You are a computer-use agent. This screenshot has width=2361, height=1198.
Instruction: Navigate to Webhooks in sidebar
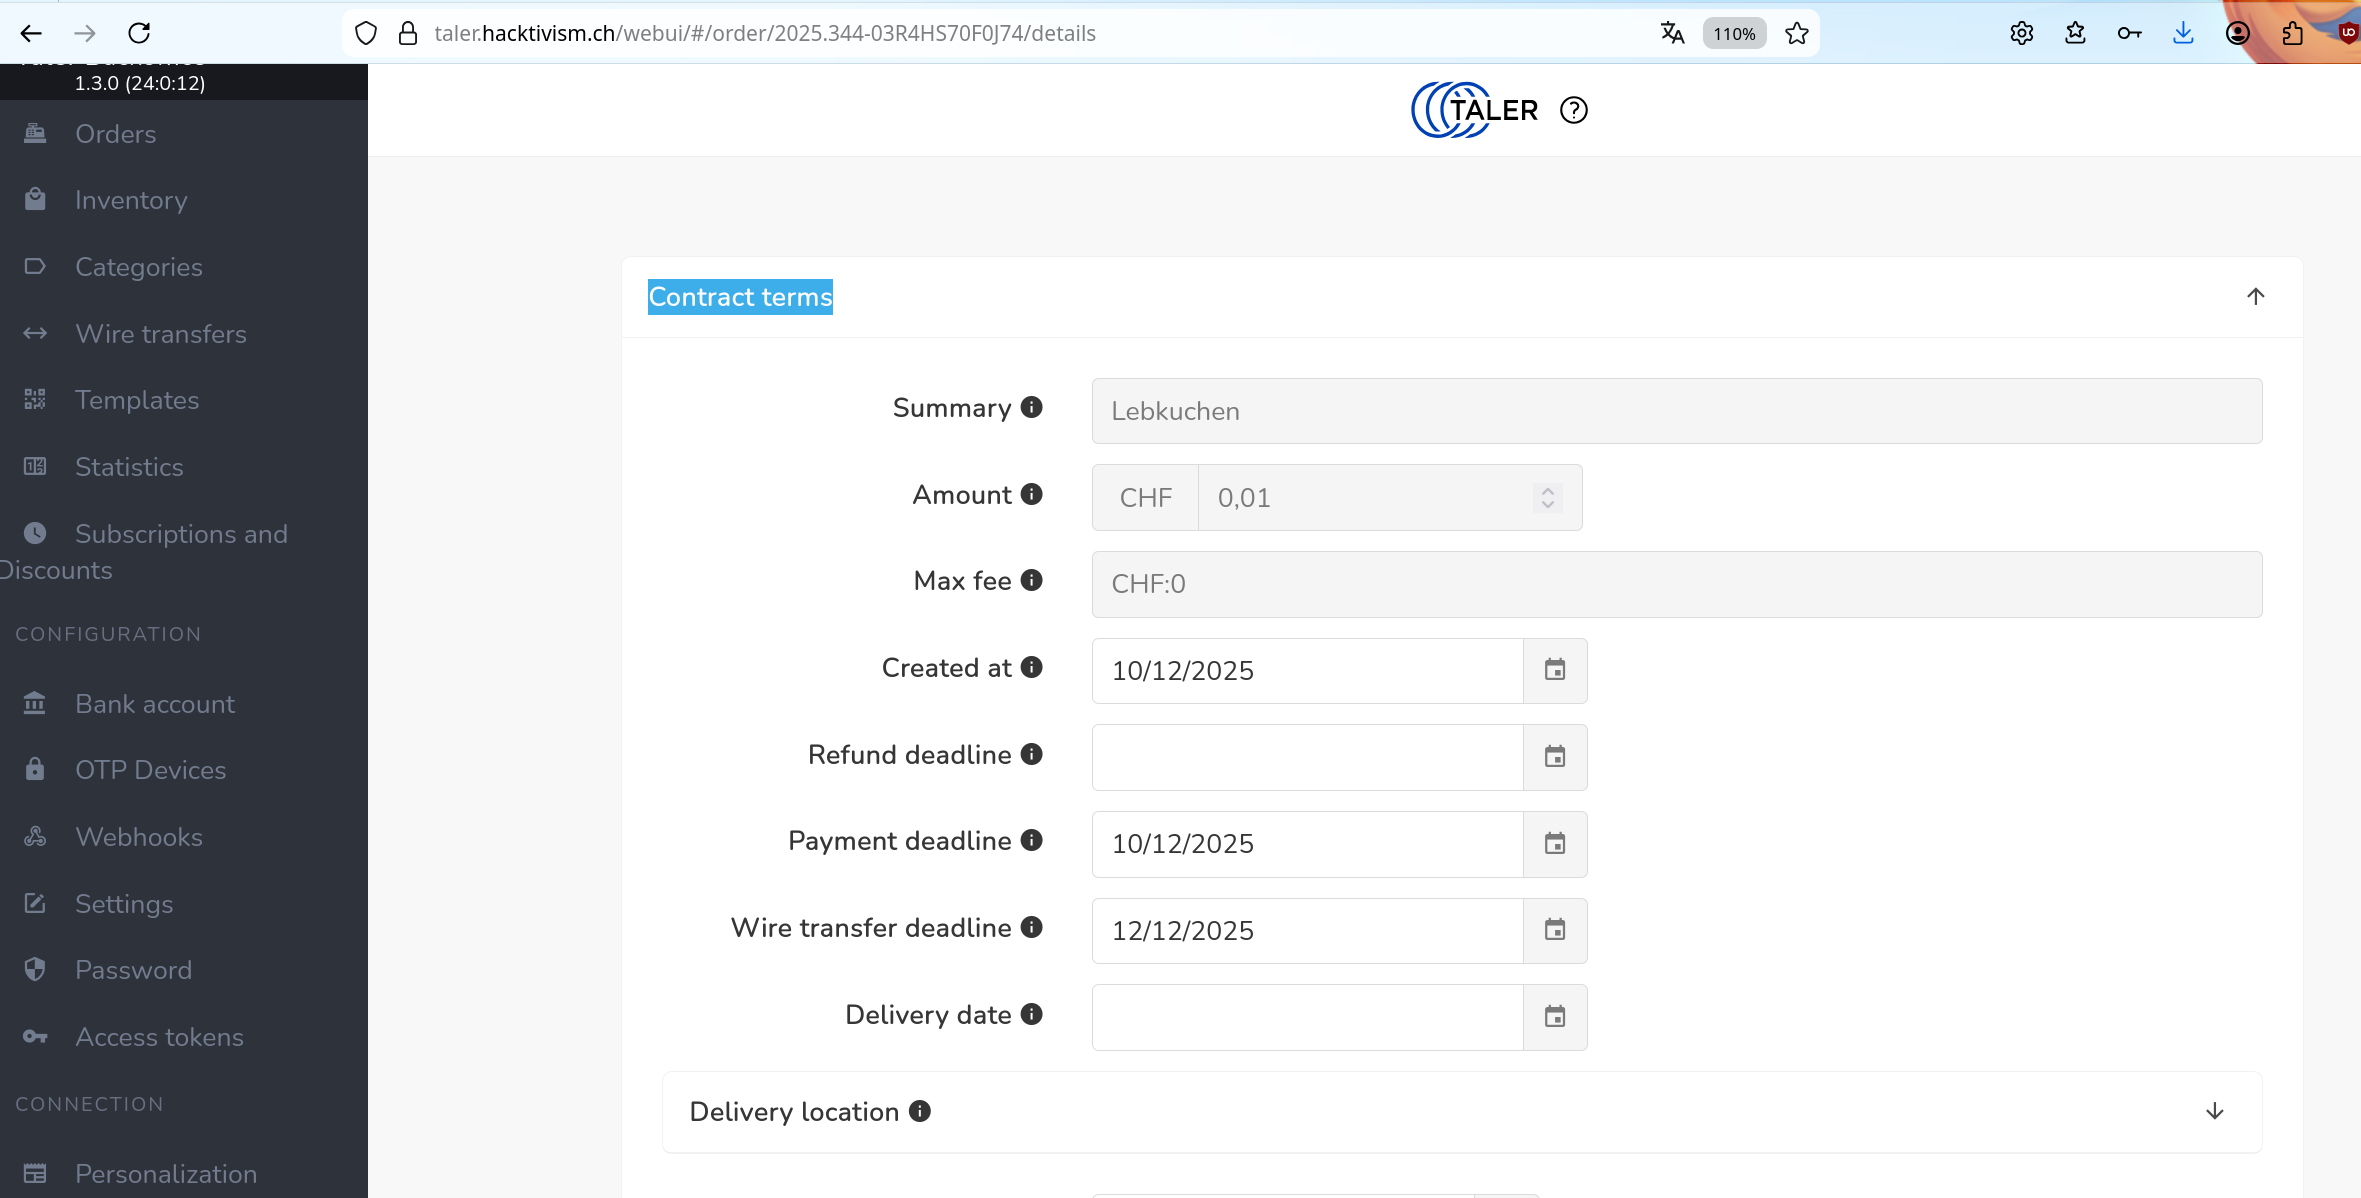pyautogui.click(x=138, y=837)
